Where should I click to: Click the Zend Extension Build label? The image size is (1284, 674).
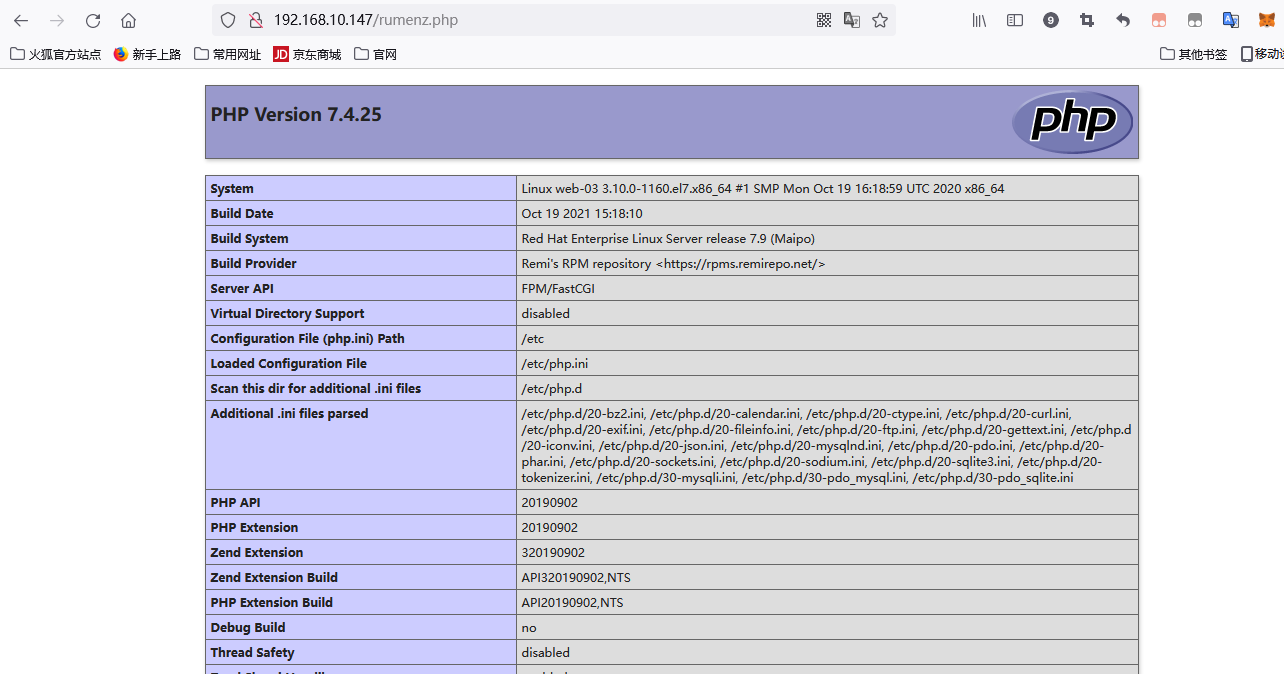pos(274,577)
